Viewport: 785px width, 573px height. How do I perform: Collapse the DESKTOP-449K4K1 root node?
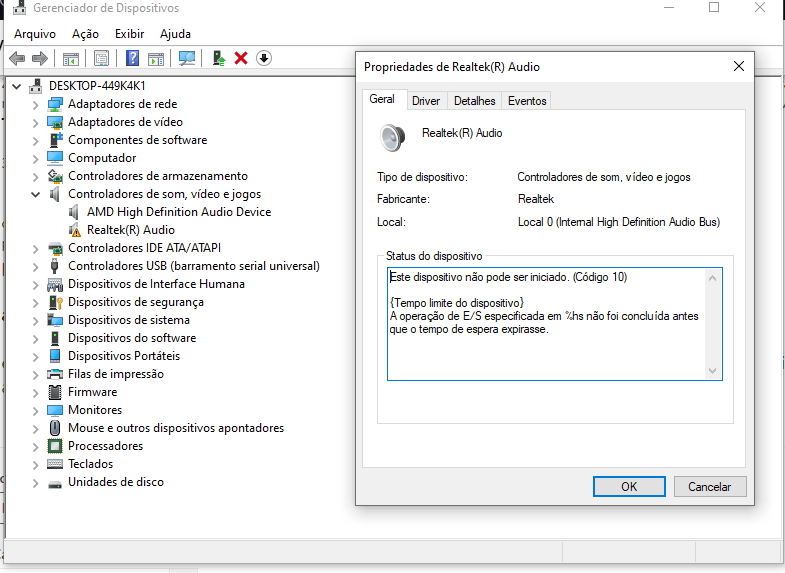pyautogui.click(x=17, y=86)
